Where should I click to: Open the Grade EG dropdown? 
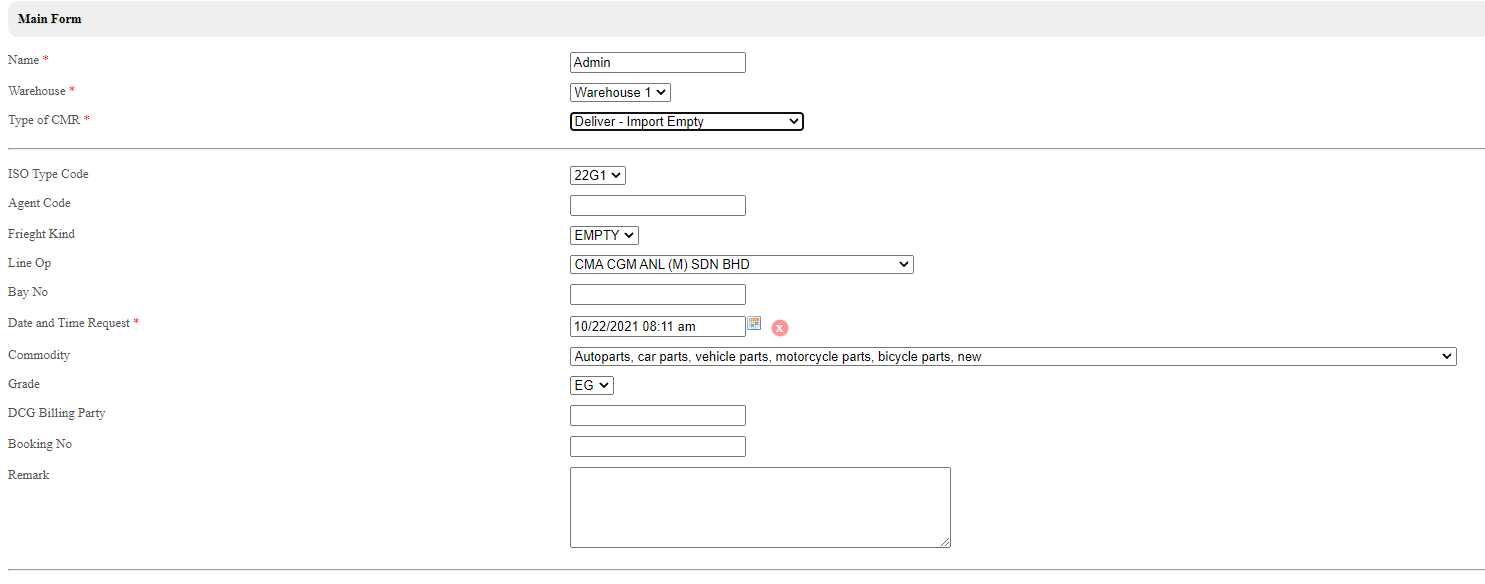pyautogui.click(x=591, y=385)
